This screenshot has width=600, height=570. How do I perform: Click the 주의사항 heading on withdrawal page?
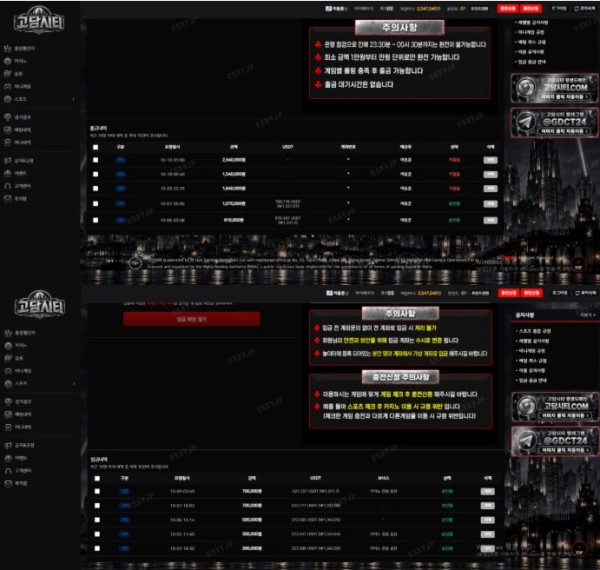tap(399, 28)
